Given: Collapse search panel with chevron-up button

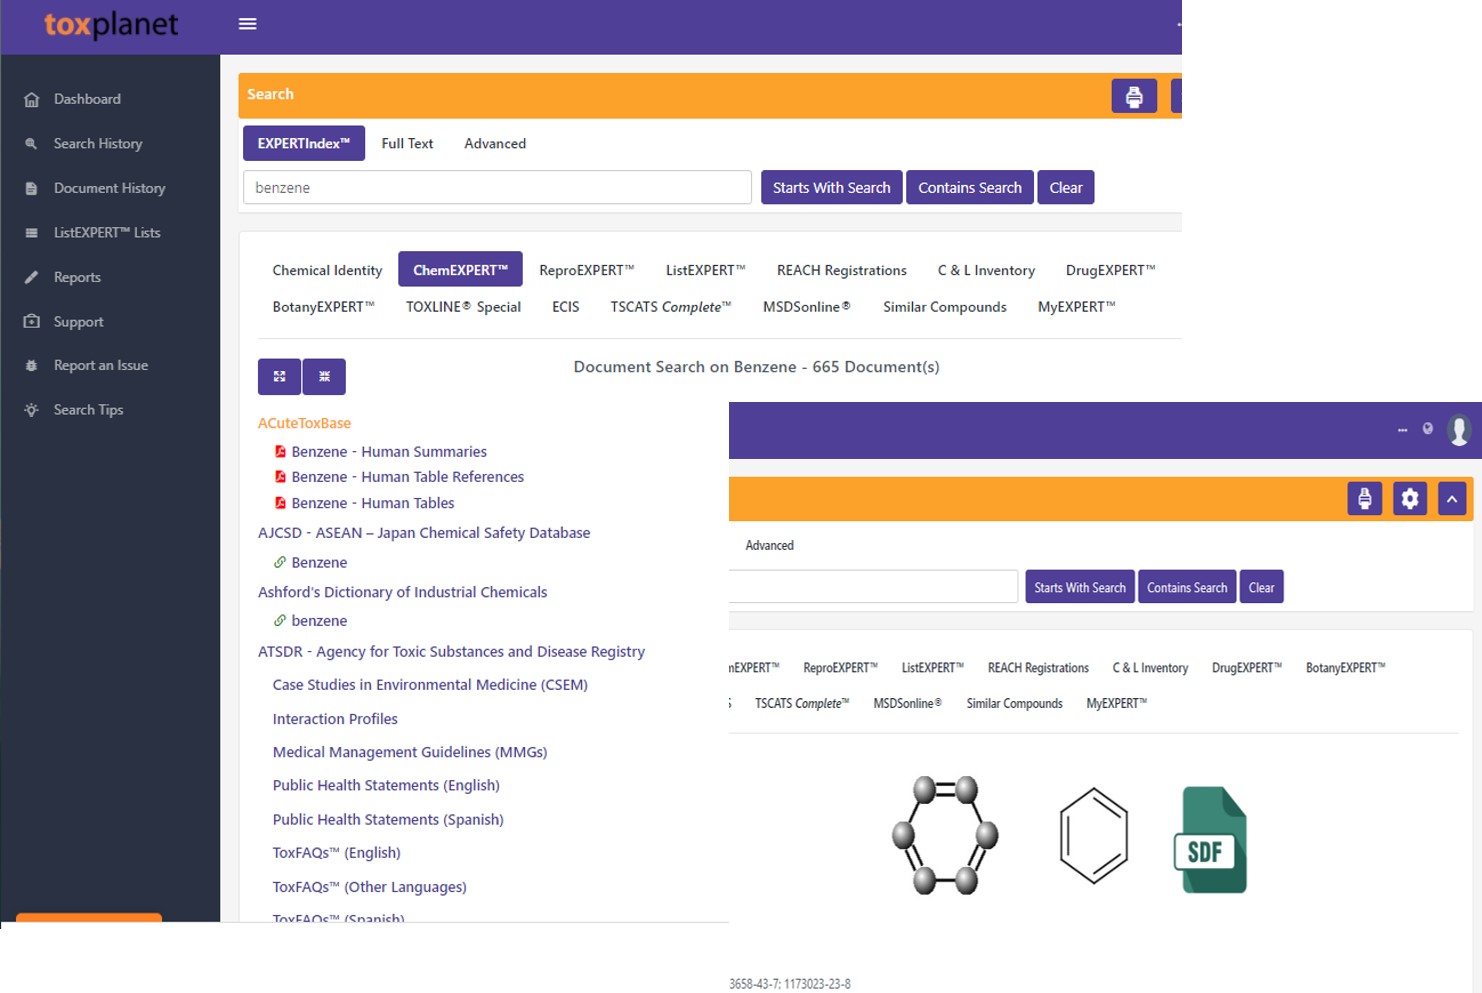Looking at the screenshot, I should pos(1452,498).
